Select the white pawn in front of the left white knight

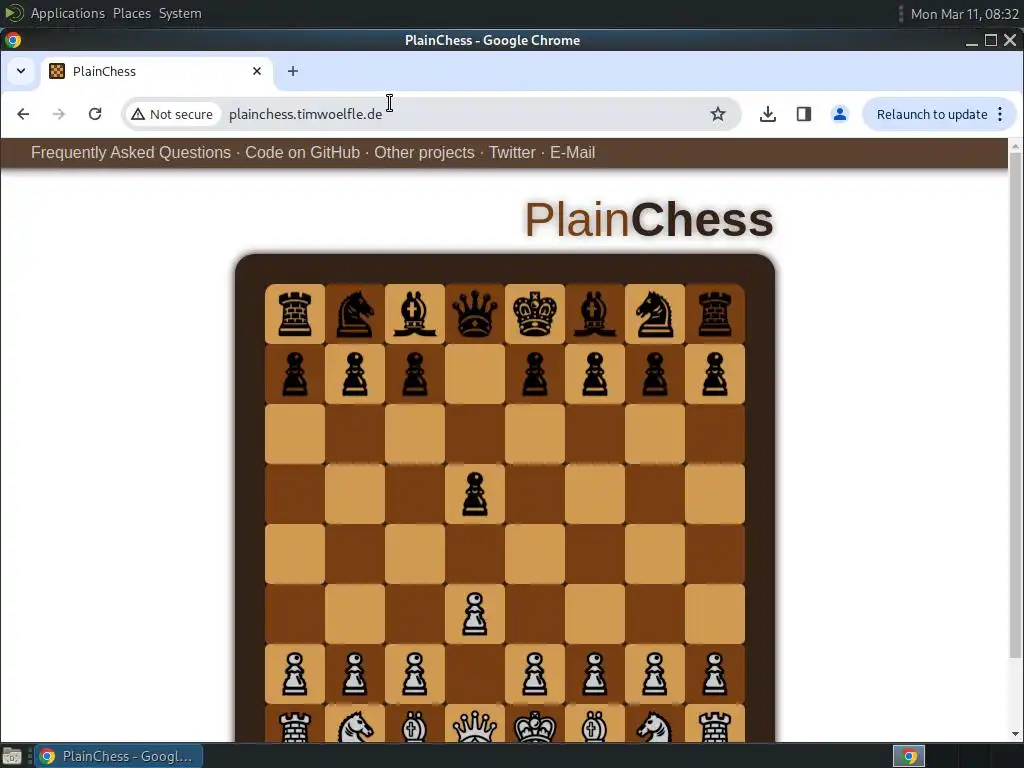point(355,674)
